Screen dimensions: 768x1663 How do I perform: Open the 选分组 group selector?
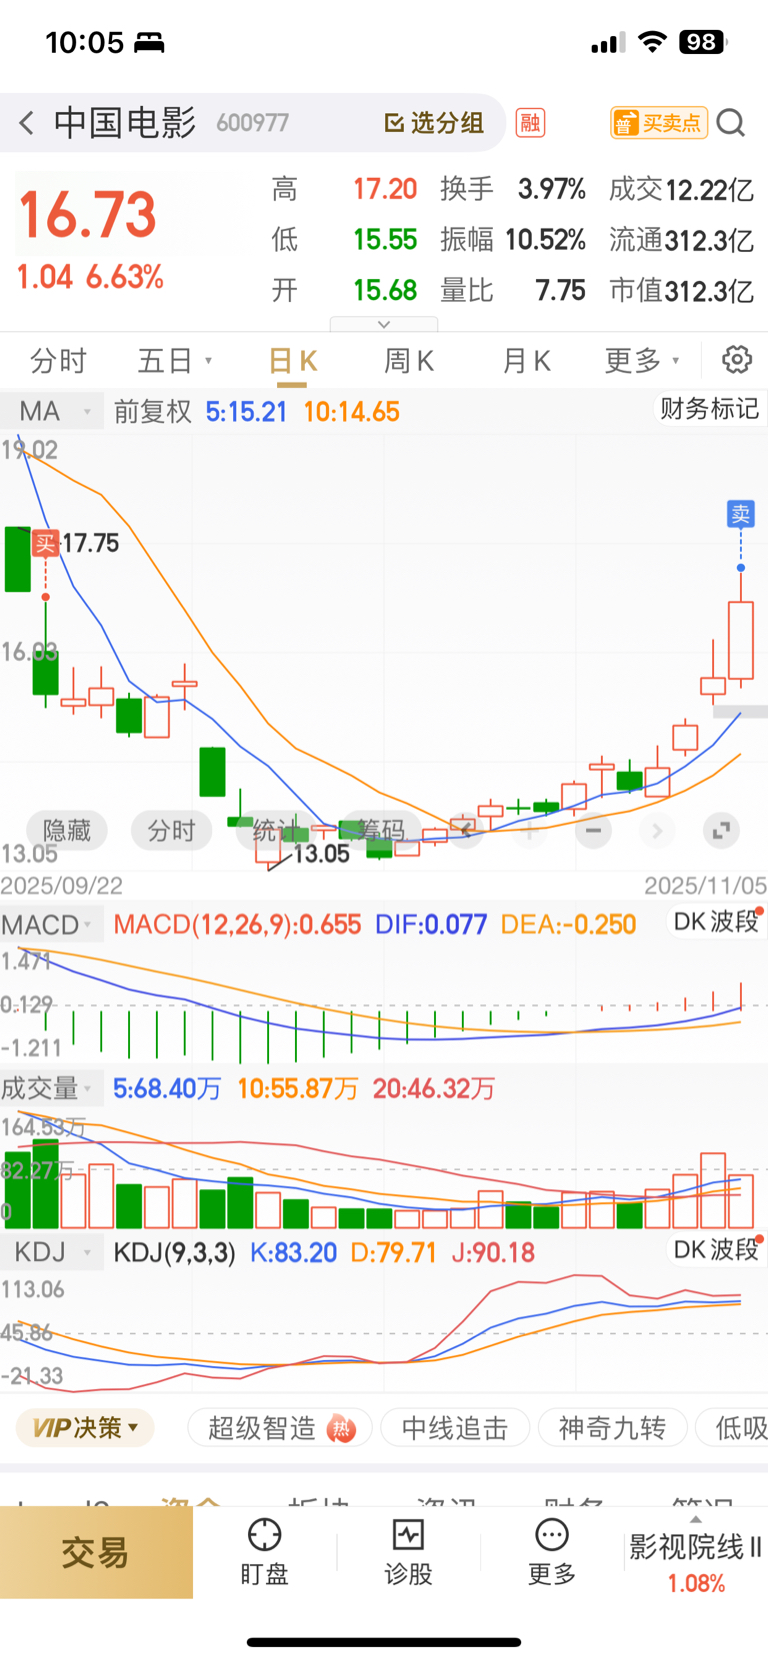point(434,123)
